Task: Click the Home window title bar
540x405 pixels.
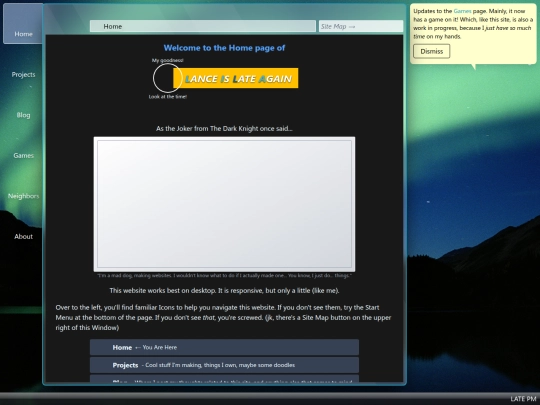Action: pyautogui.click(x=202, y=26)
